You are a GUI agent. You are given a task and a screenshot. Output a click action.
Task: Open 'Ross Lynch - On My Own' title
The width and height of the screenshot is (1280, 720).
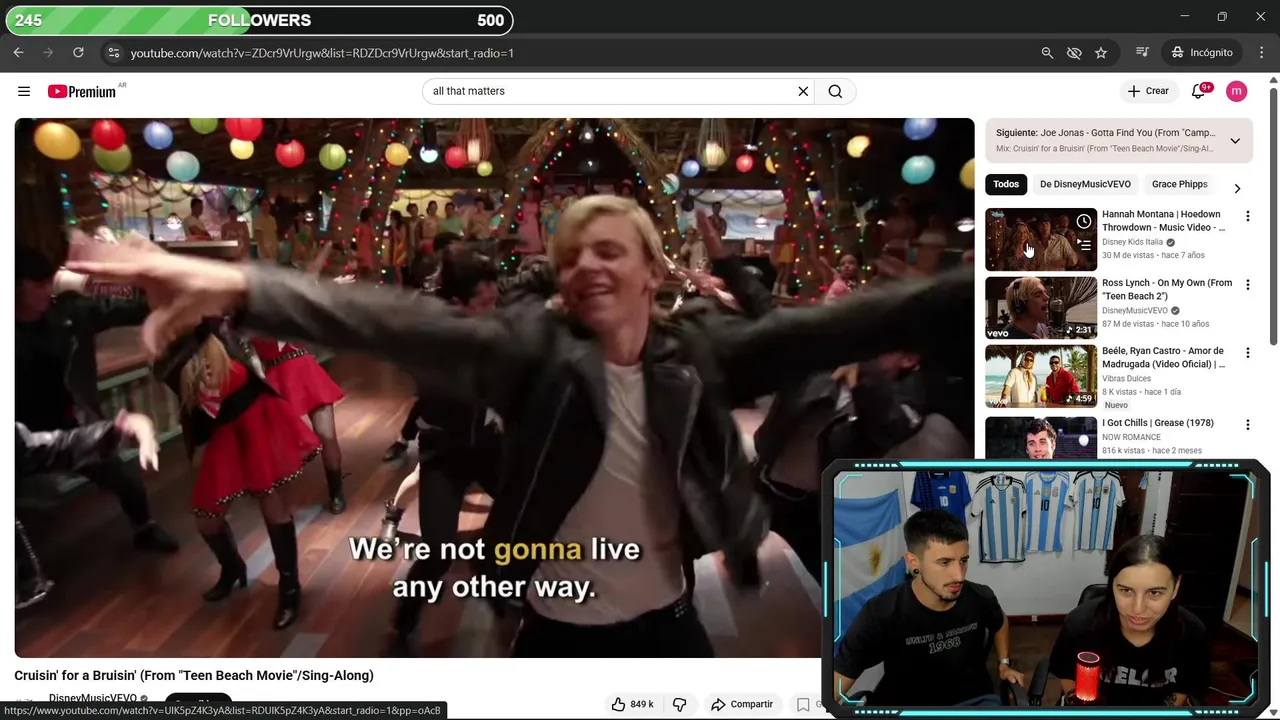tap(1167, 289)
